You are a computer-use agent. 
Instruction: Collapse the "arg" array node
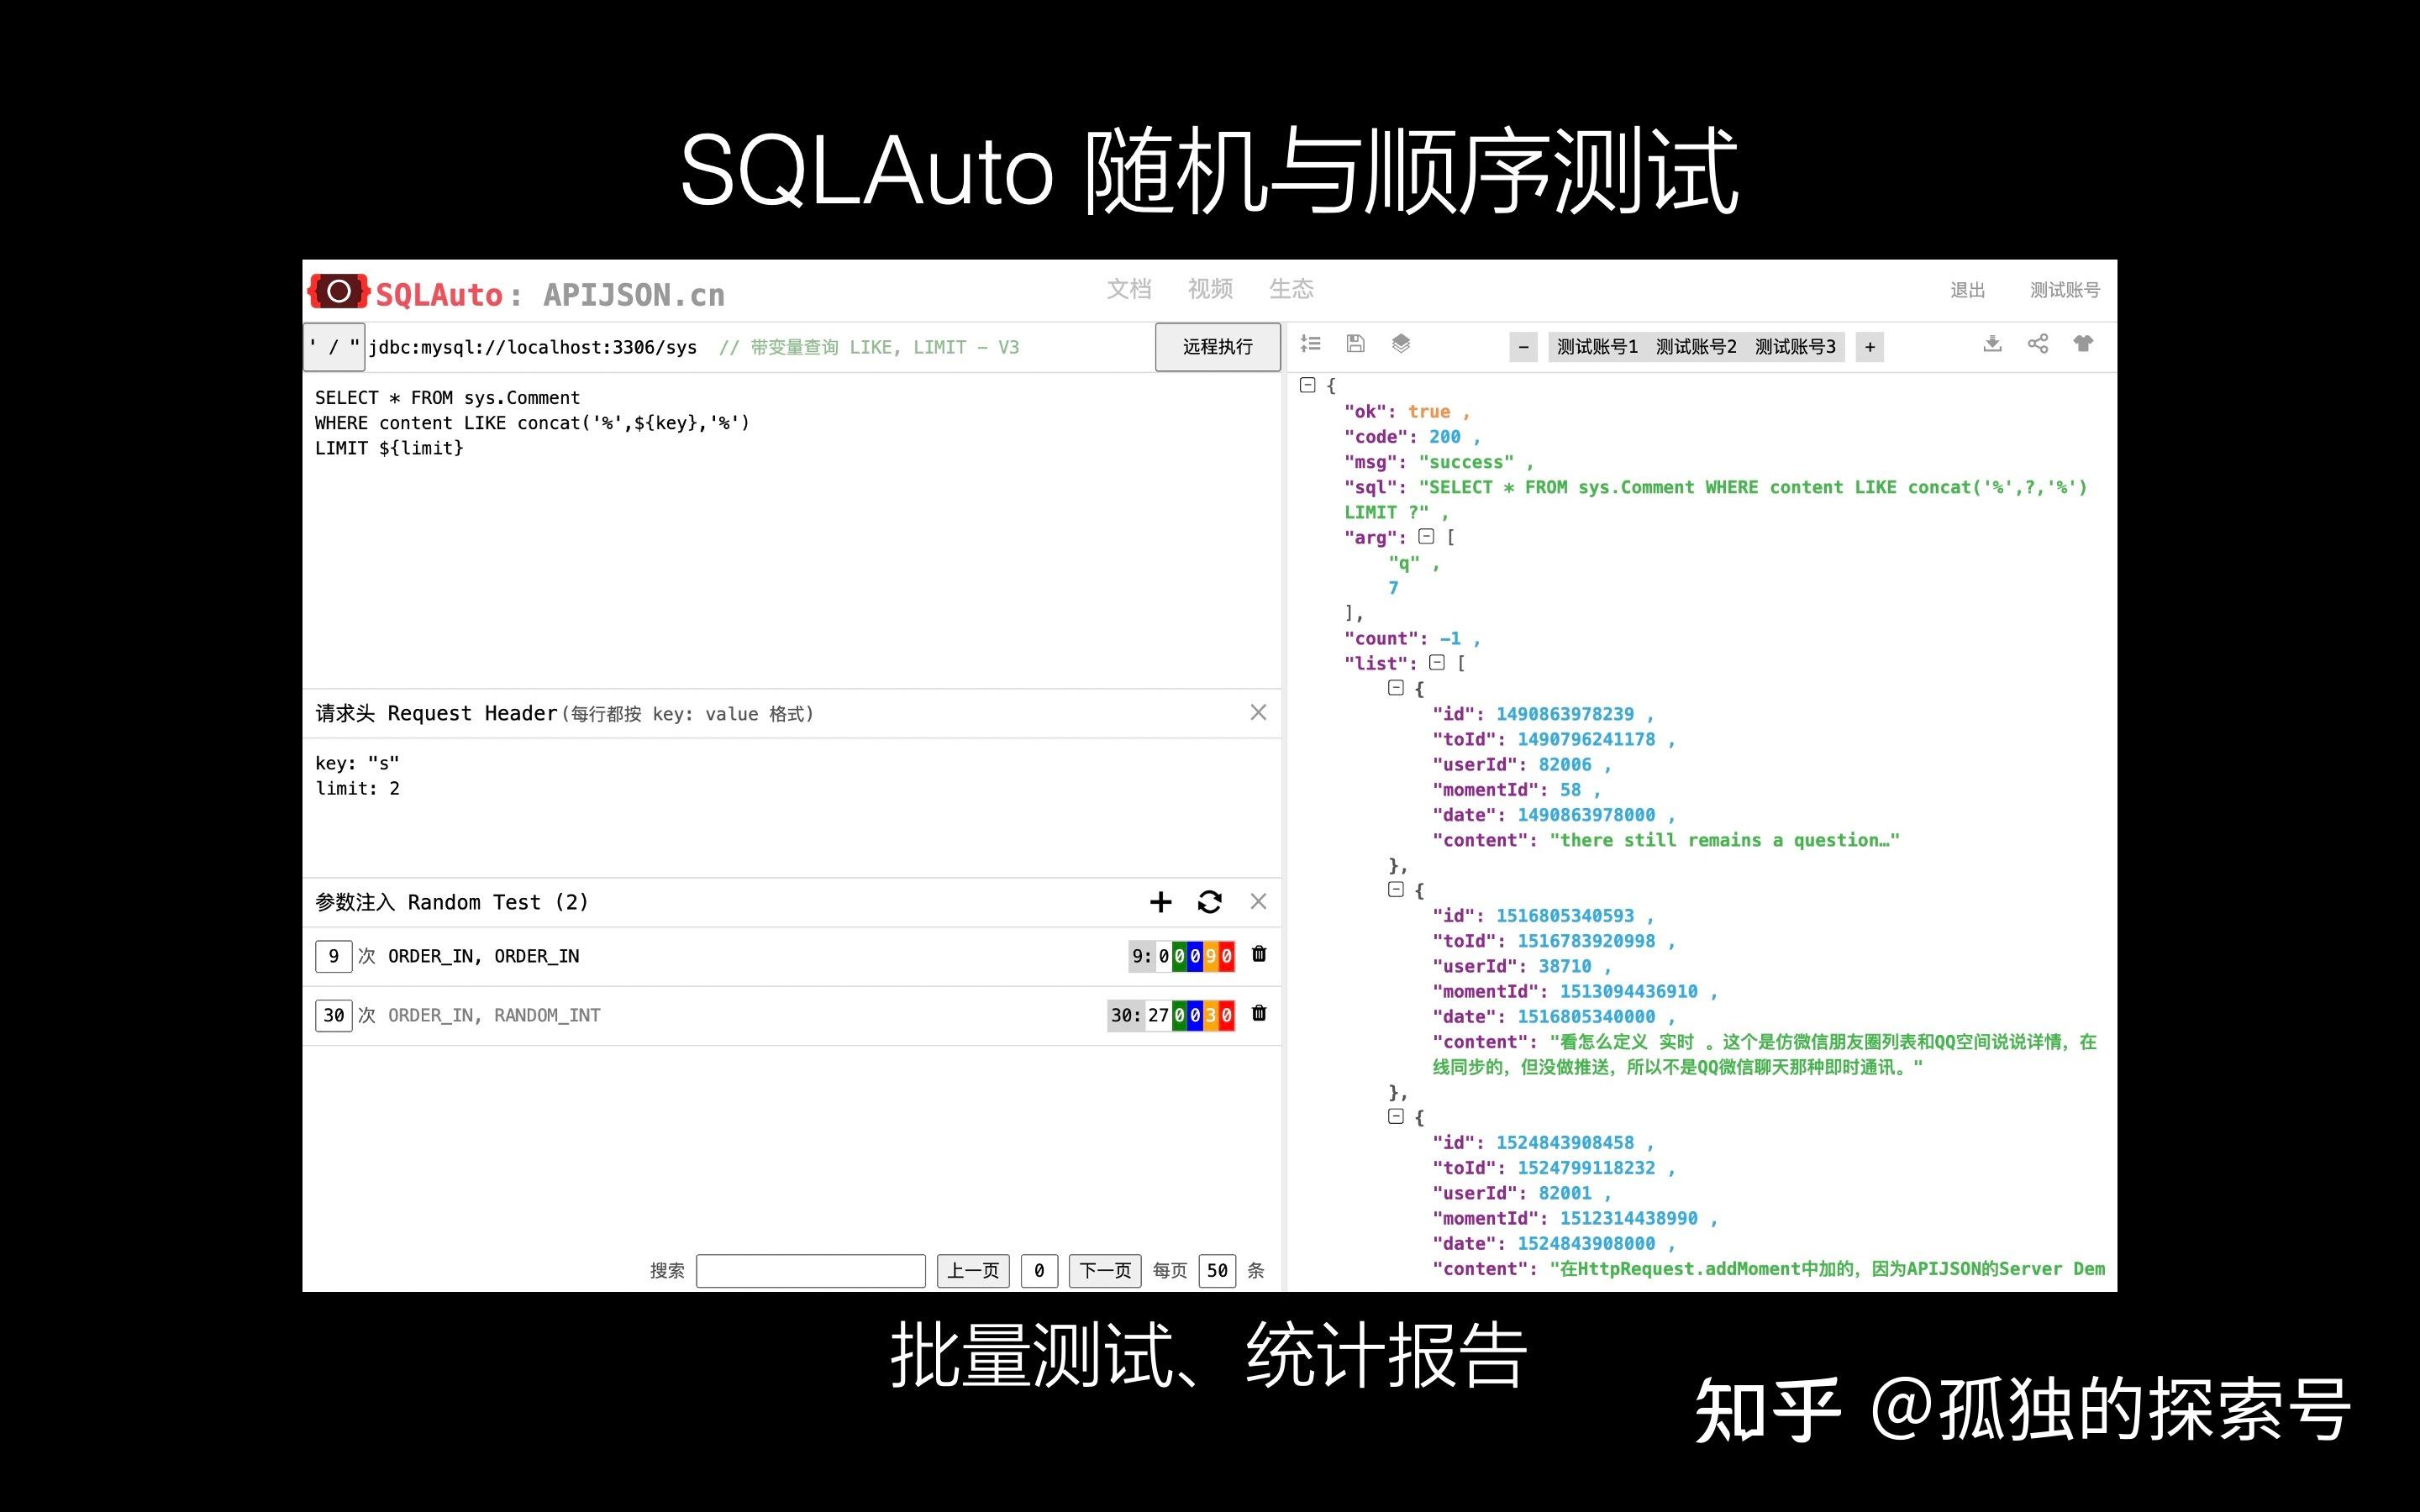click(1427, 537)
